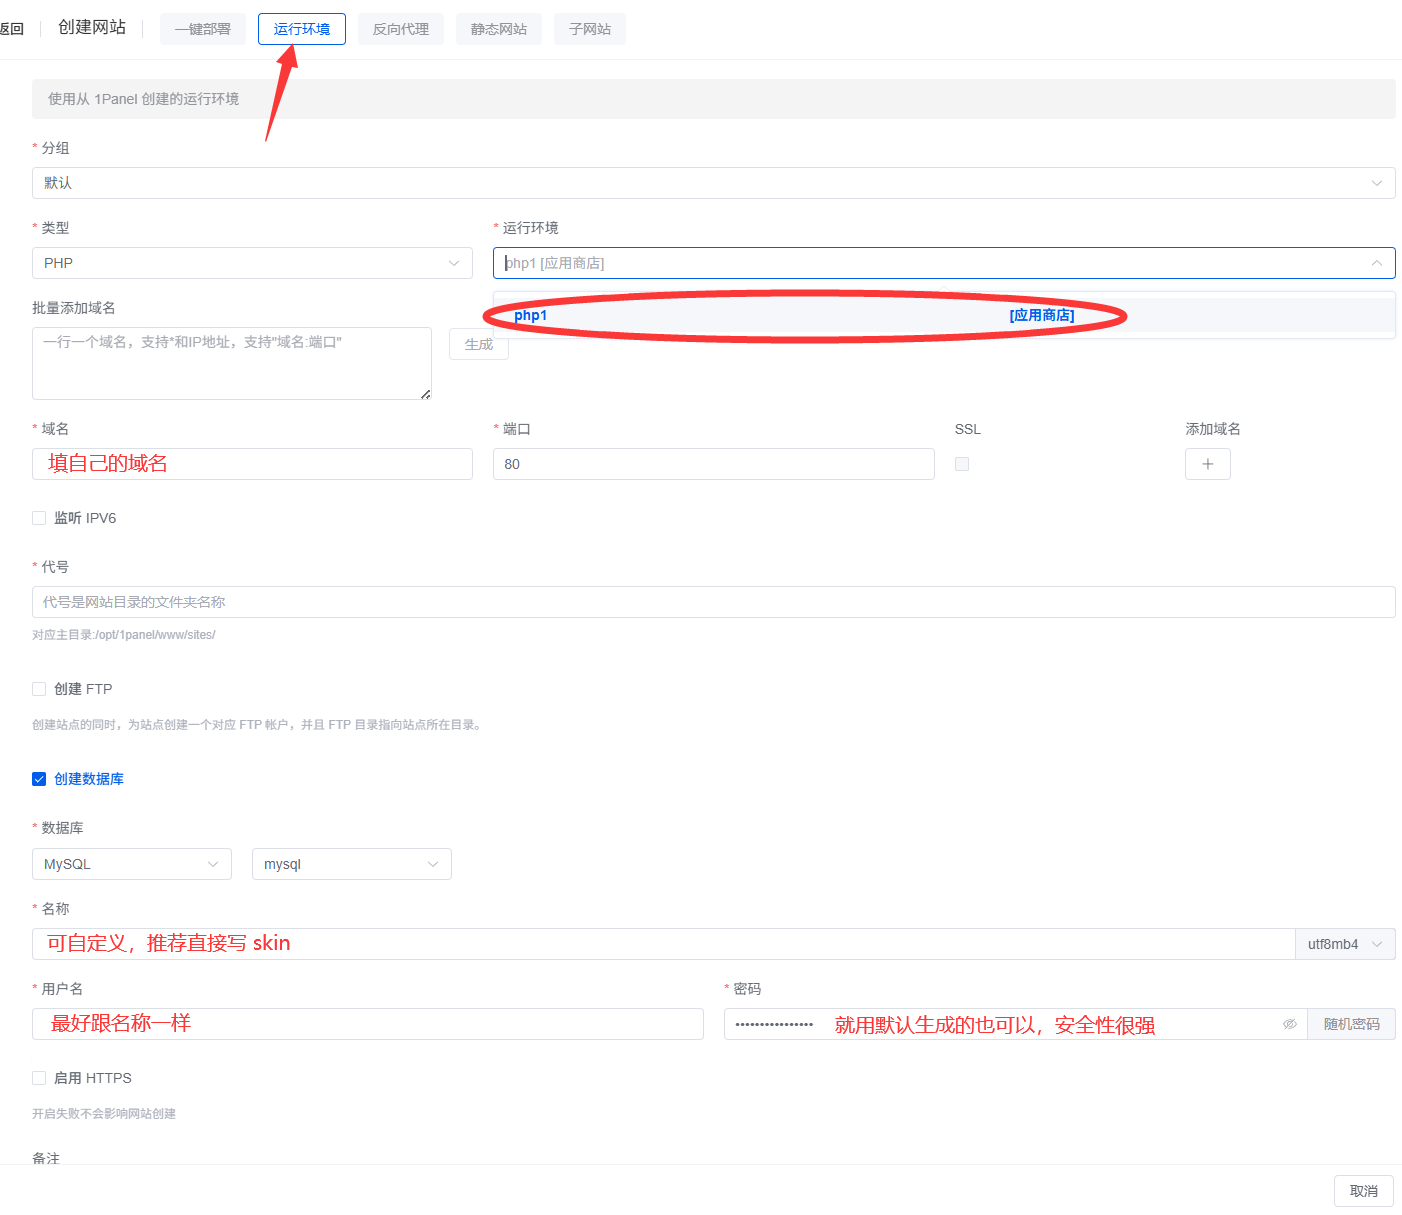Click the 生成 button for batch domains

[x=479, y=344]
